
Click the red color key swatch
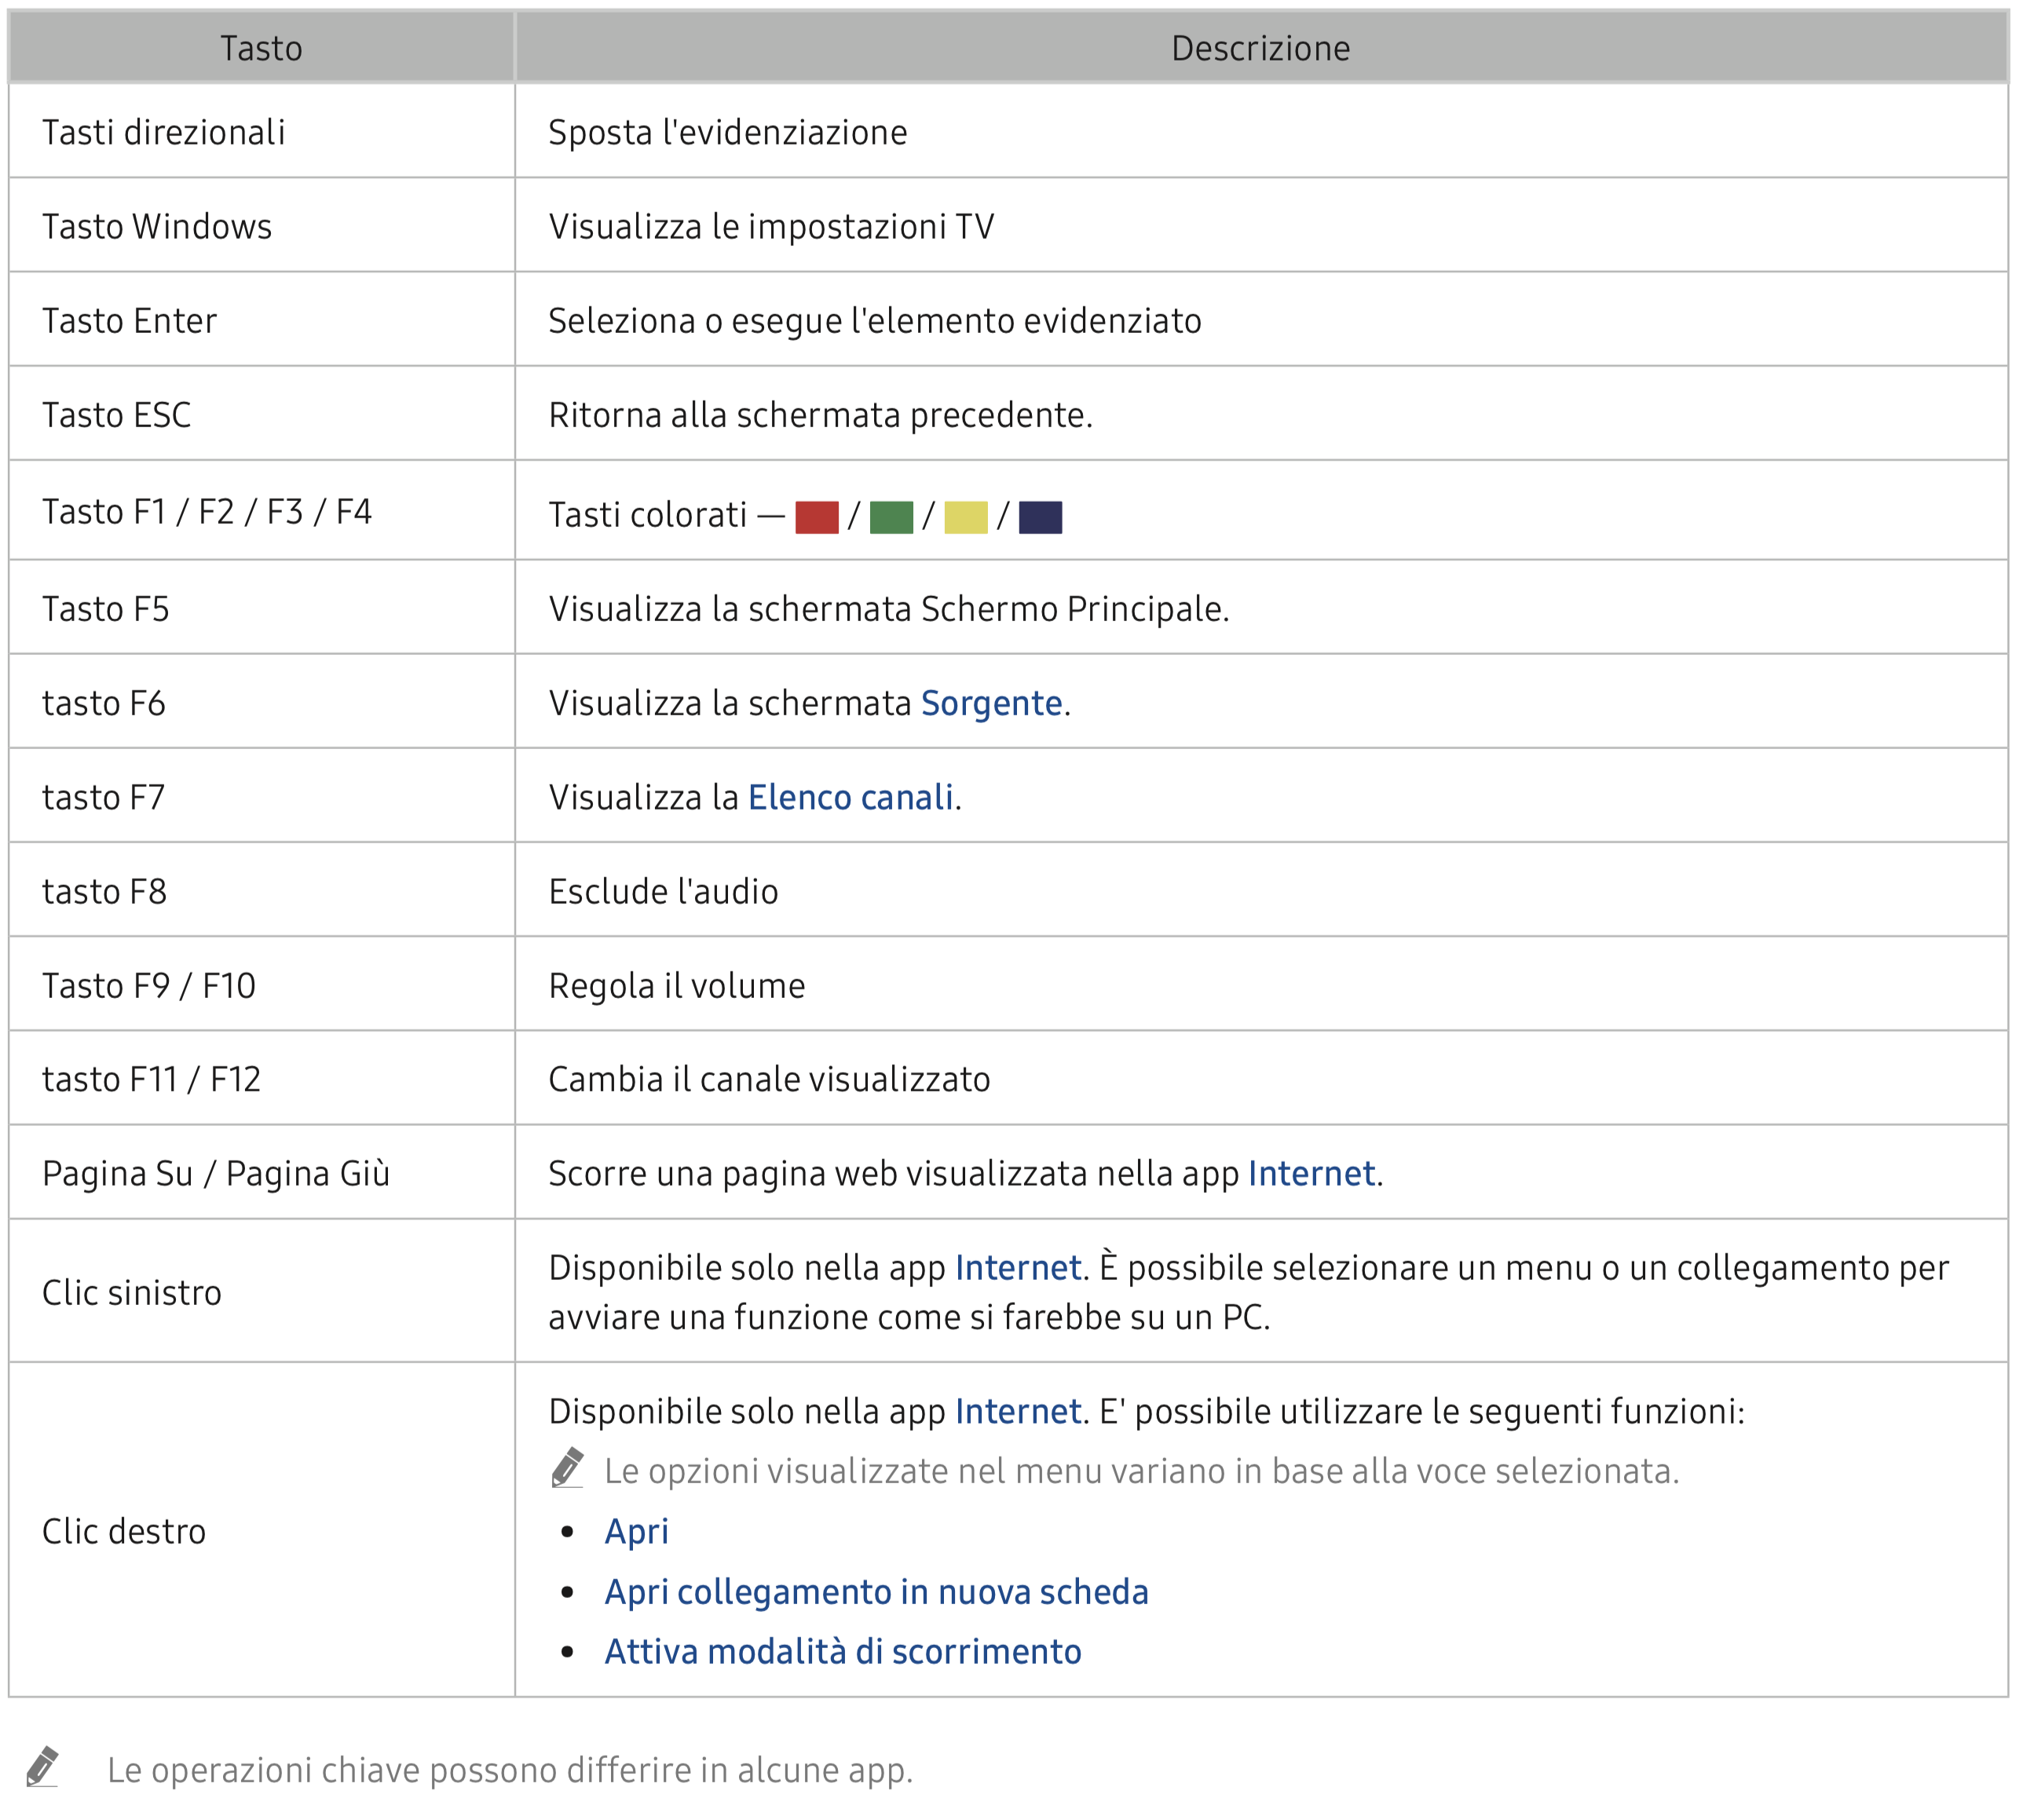tap(817, 517)
